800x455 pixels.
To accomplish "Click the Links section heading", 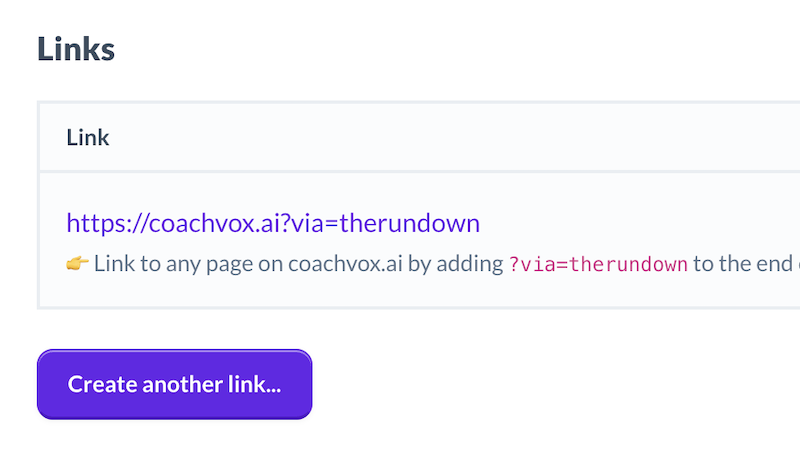I will coord(76,49).
